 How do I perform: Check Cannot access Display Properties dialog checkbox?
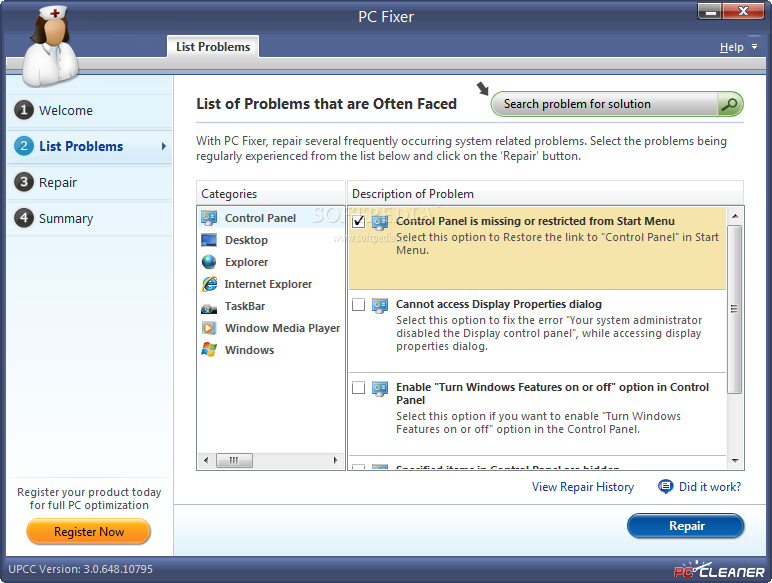tap(358, 304)
